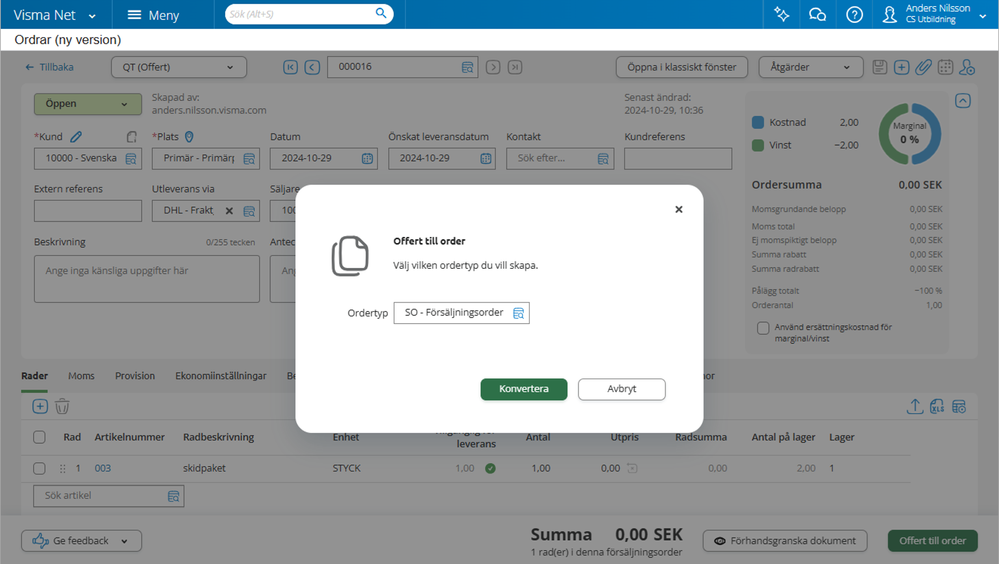Go to first order record
The width and height of the screenshot is (999, 564).
click(x=291, y=67)
